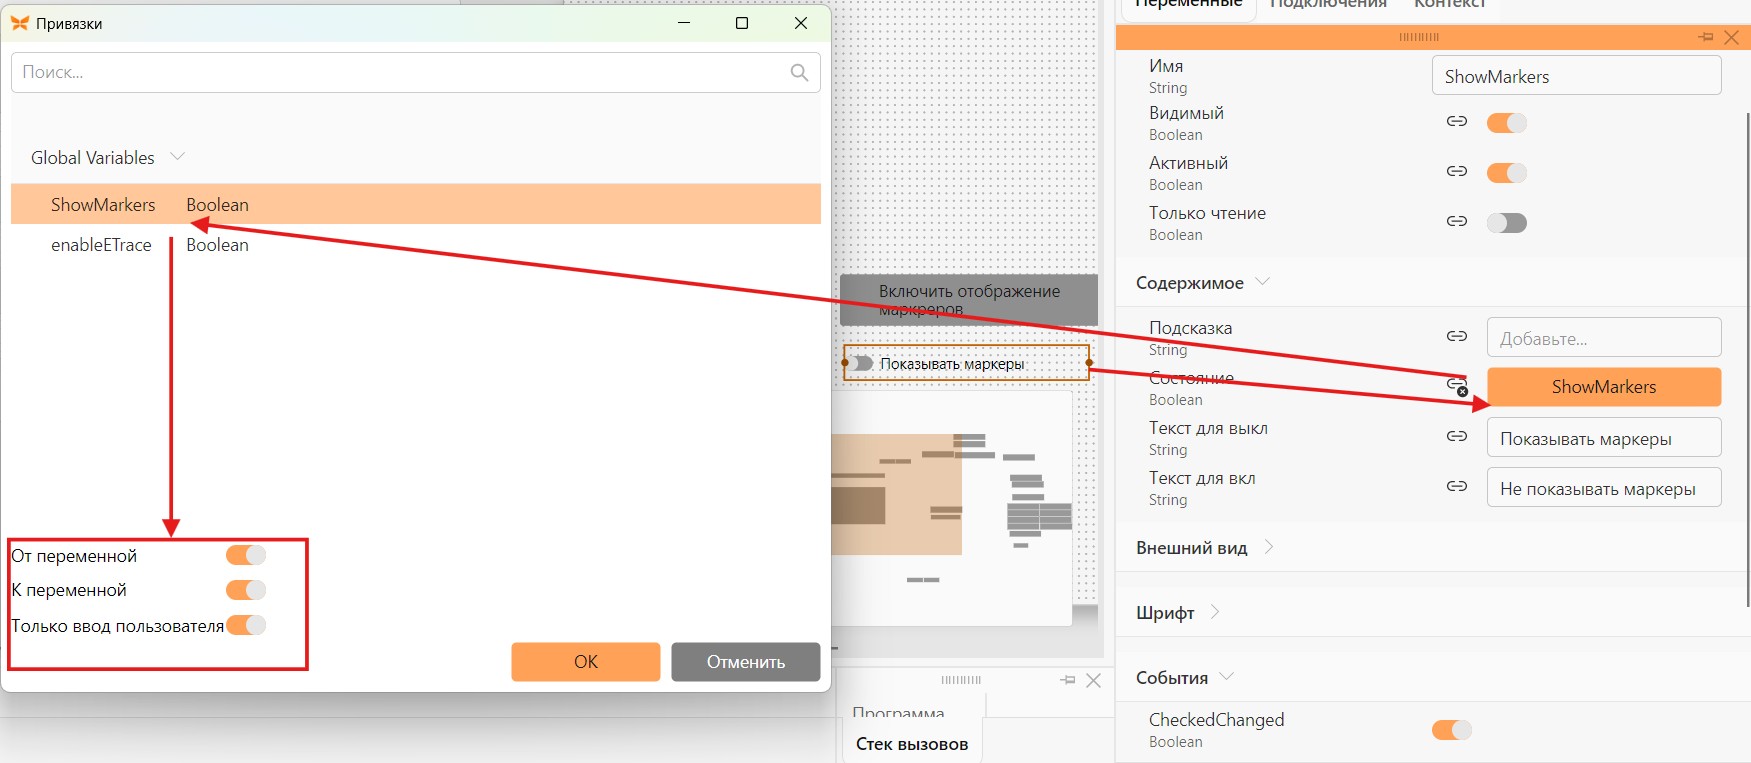Click the screen overview thumbnail on canvas
This screenshot has height=763, width=1751.
click(x=951, y=508)
